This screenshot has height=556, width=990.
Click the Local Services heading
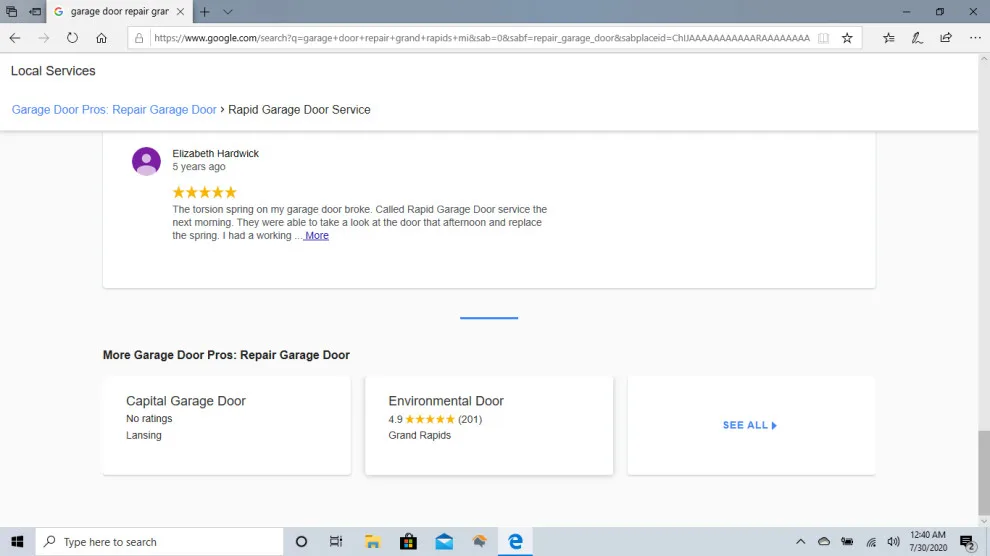[53, 71]
